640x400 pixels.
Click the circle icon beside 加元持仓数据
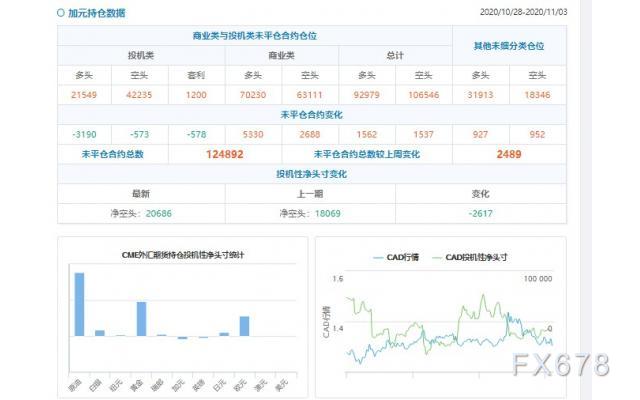pyautogui.click(x=61, y=13)
